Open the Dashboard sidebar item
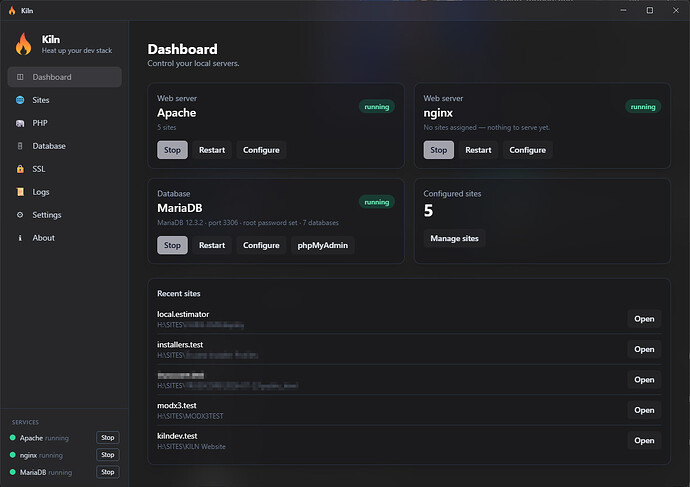This screenshot has height=487, width=690. (64, 77)
